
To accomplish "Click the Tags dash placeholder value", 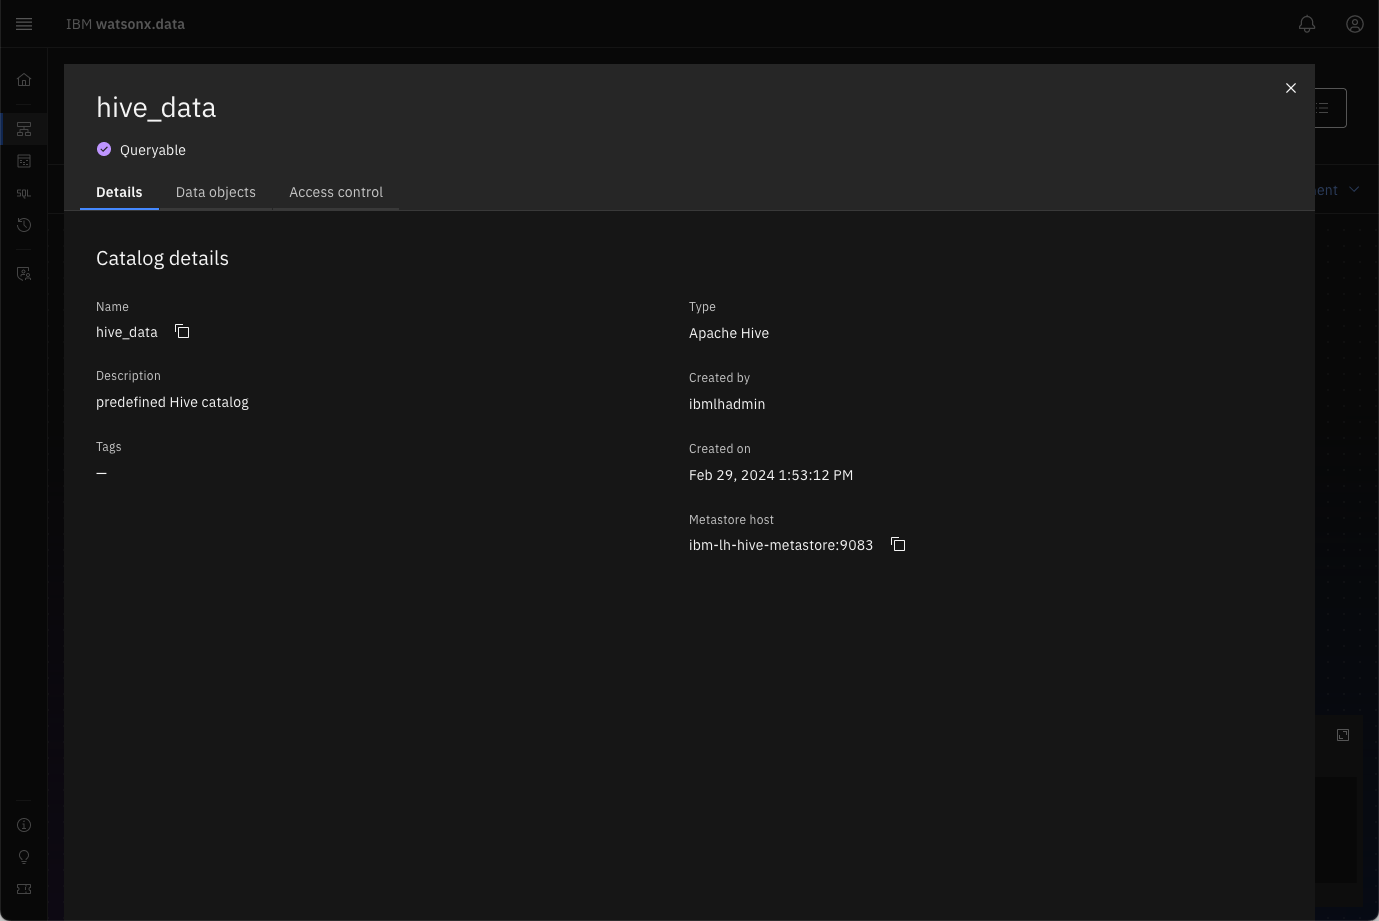I will tap(101, 473).
